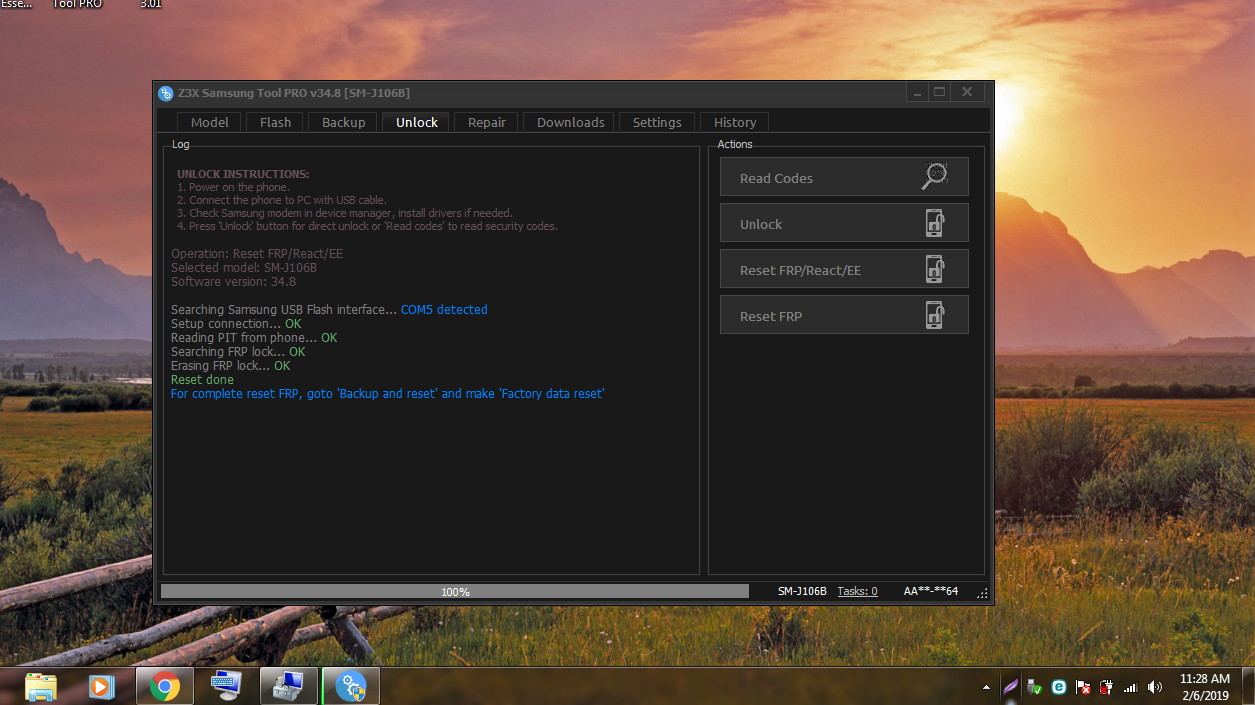Click the 100% progress bar
Viewport: 1255px width, 705px height.
(x=455, y=591)
